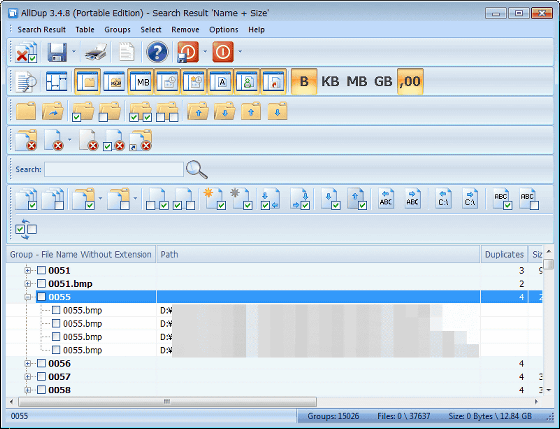Open the dropdown arrow next to save icon
The width and height of the screenshot is (560, 429).
74,51
